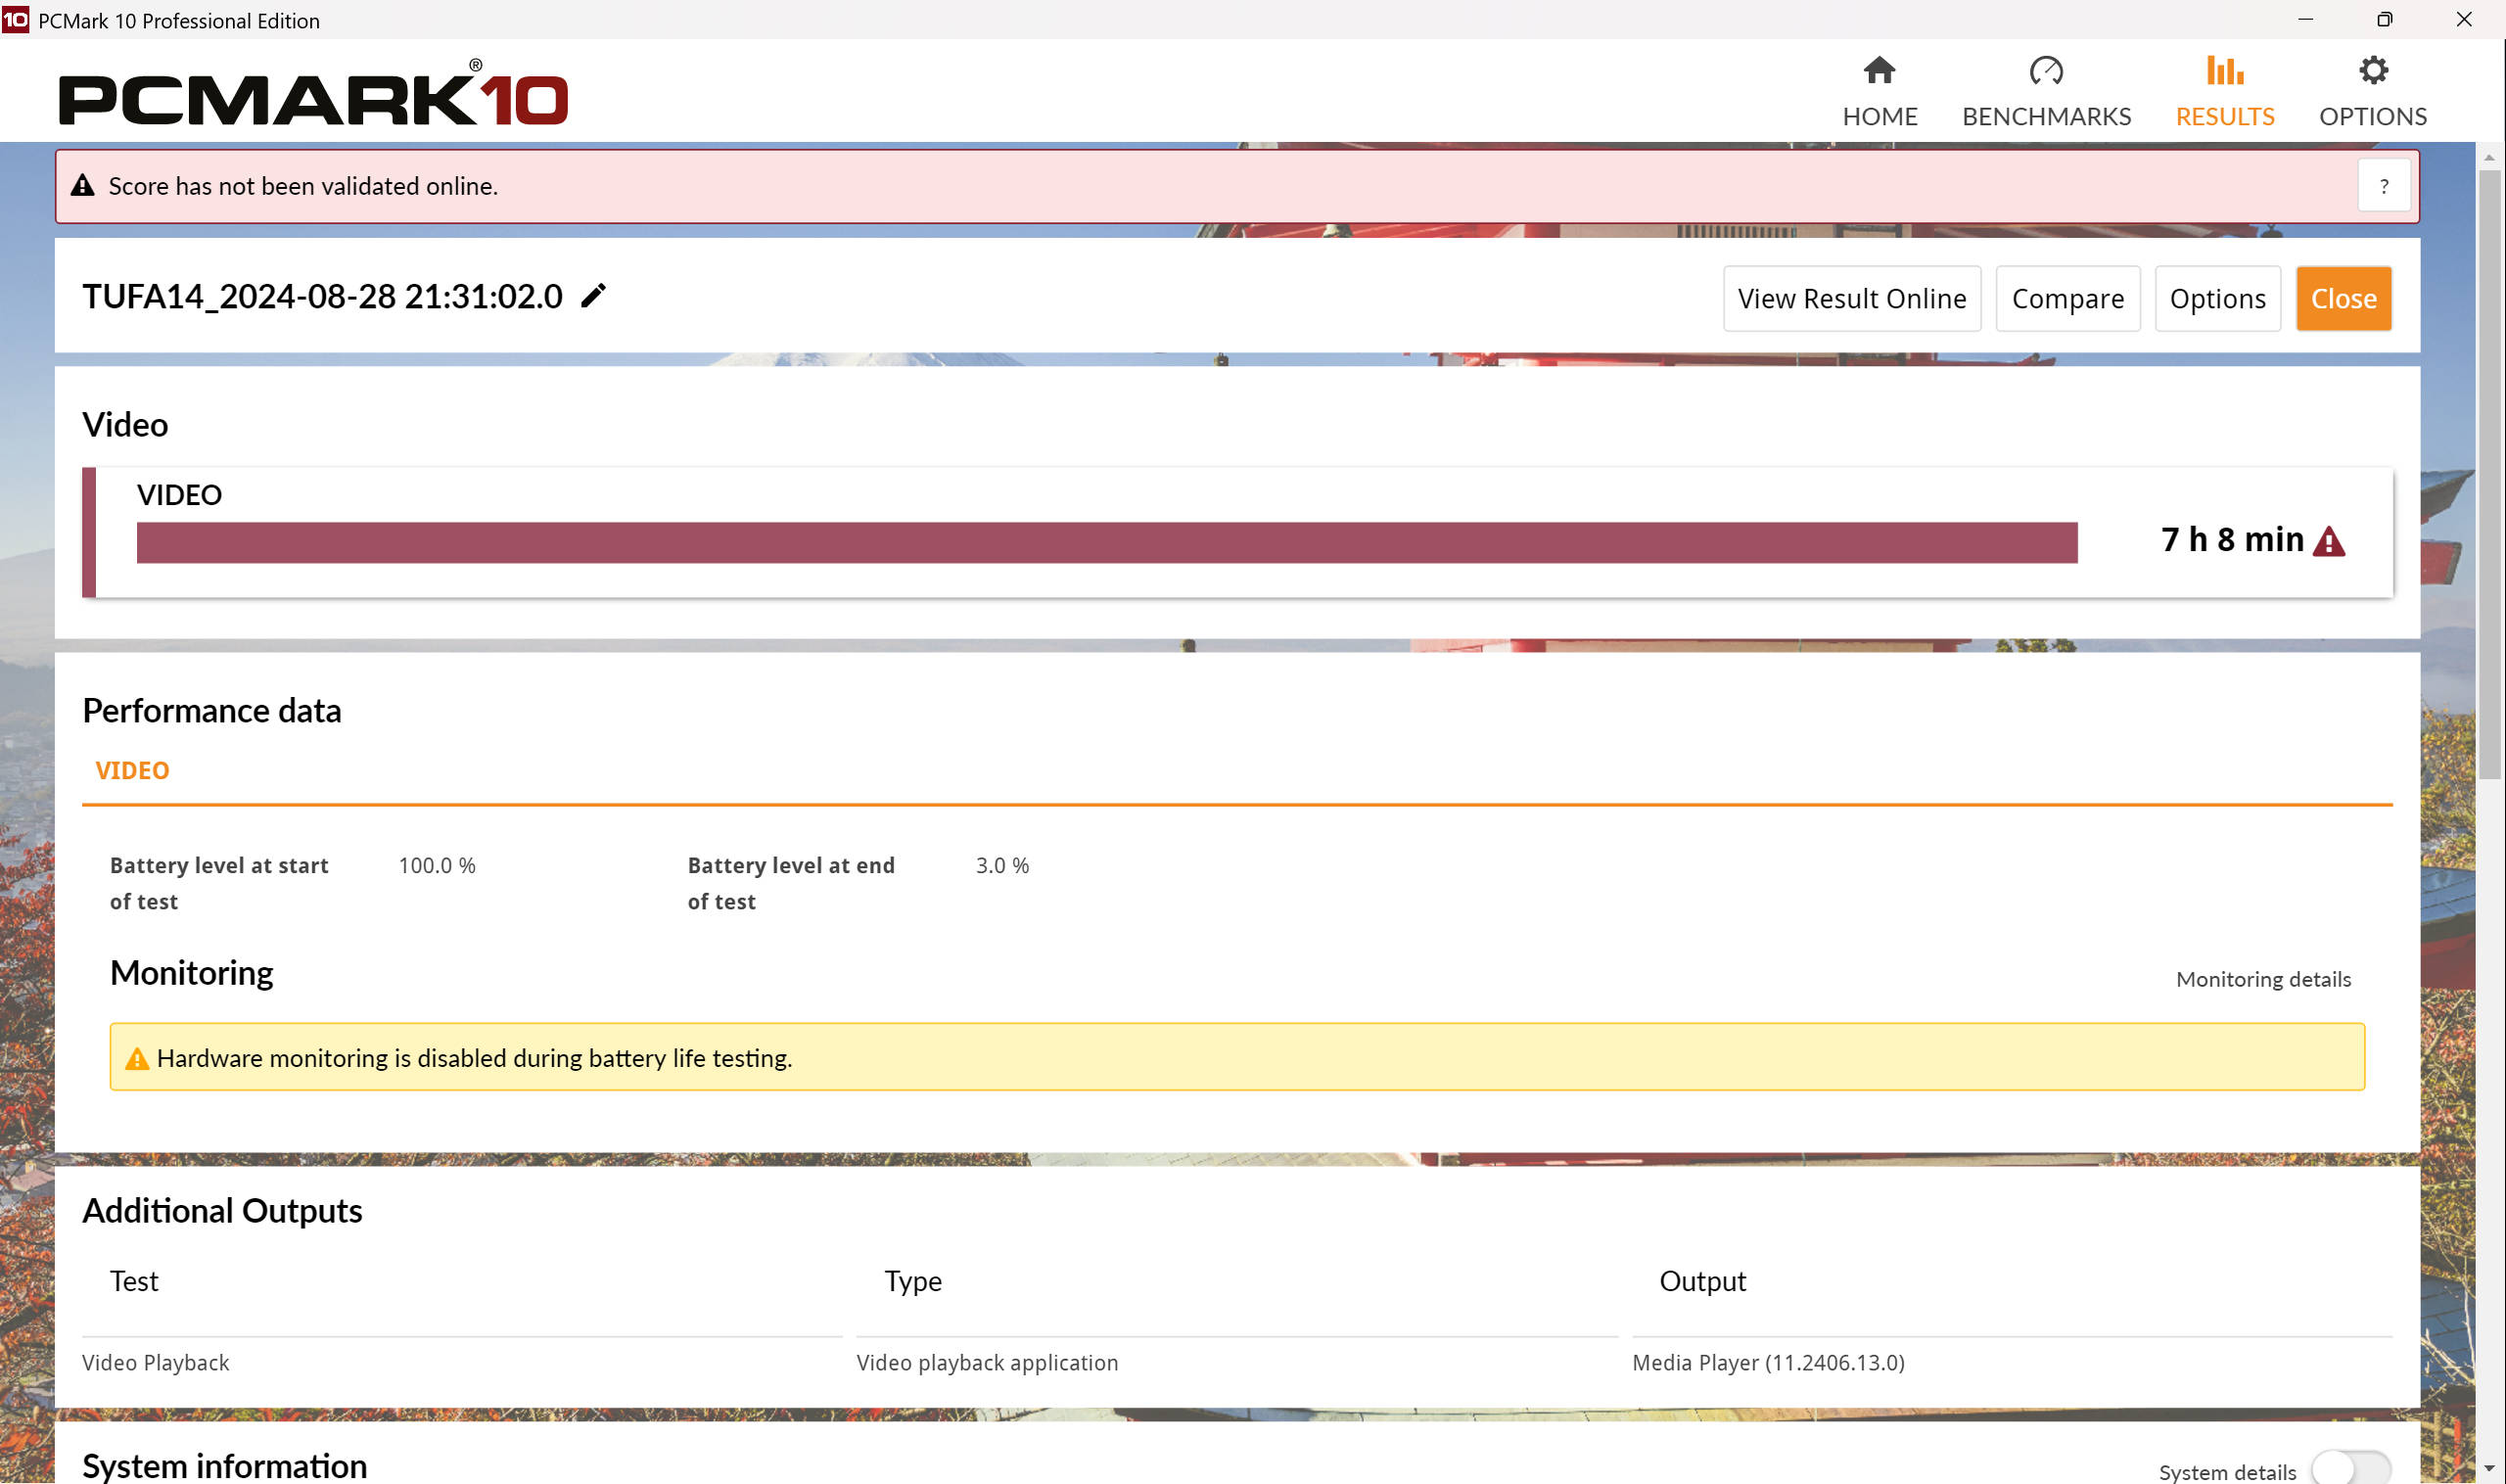Image resolution: width=2506 pixels, height=1484 pixels.
Task: Toggle the System details switch
Action: 2349,1469
